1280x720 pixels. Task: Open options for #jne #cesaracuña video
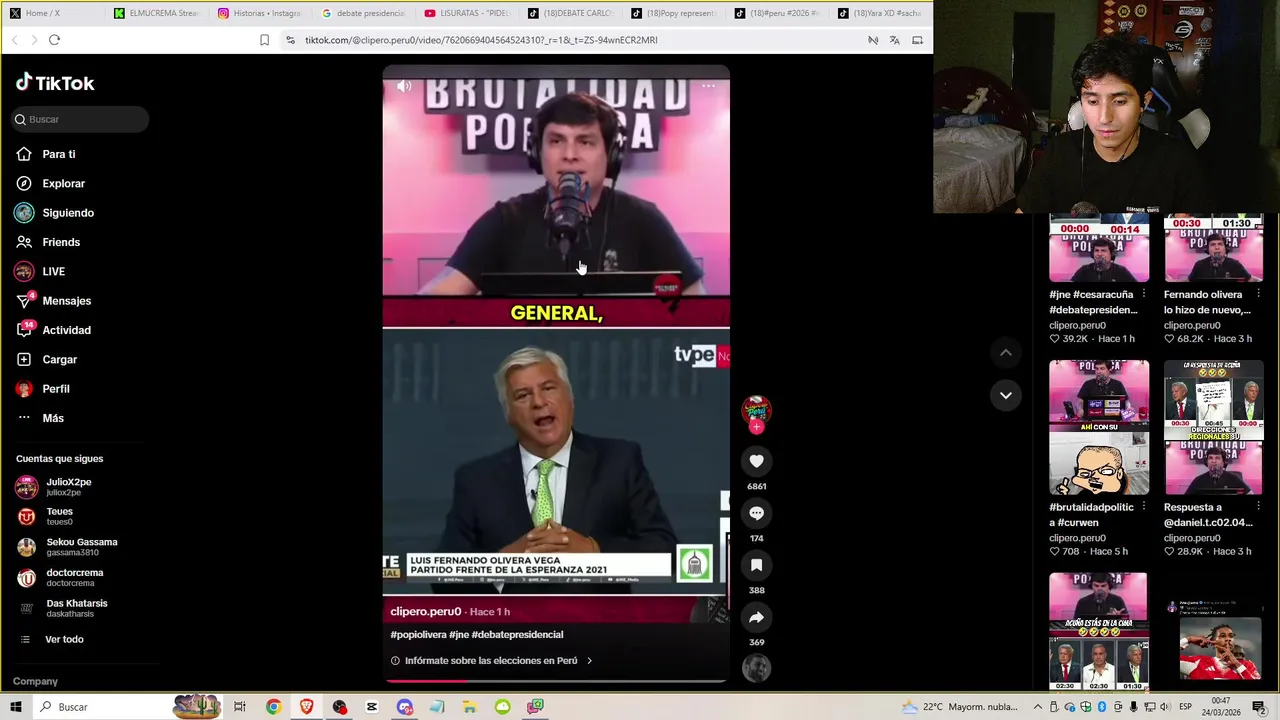click(1143, 295)
